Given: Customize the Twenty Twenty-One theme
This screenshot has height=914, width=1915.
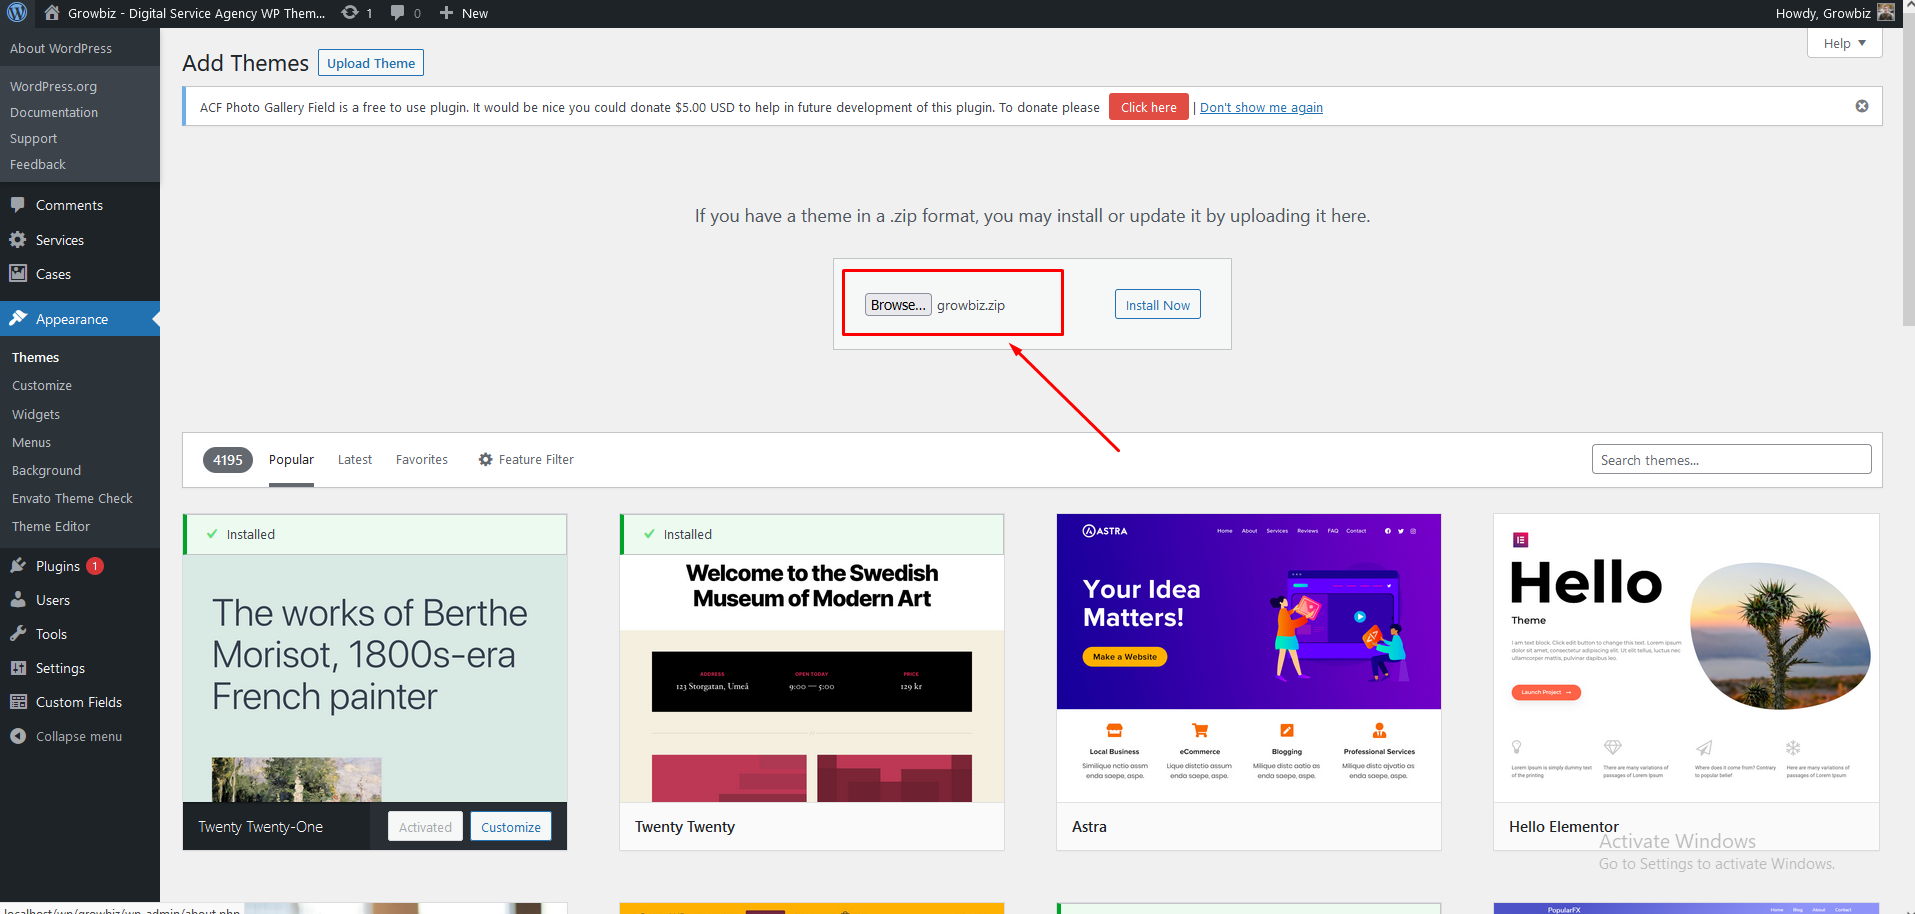Looking at the screenshot, I should (x=511, y=827).
